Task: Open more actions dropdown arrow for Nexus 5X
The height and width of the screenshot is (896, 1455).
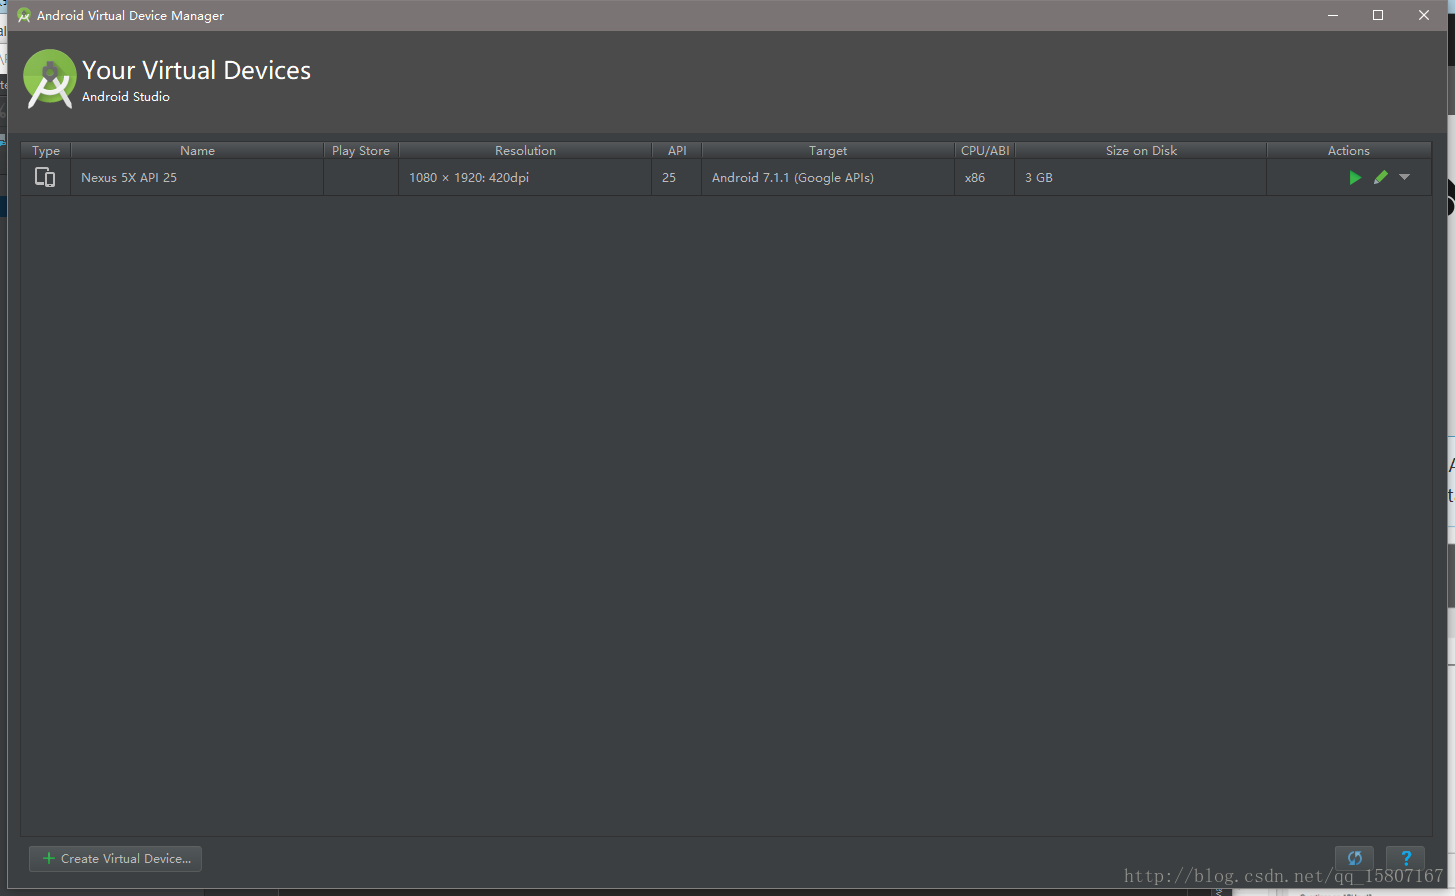Action: tap(1404, 177)
